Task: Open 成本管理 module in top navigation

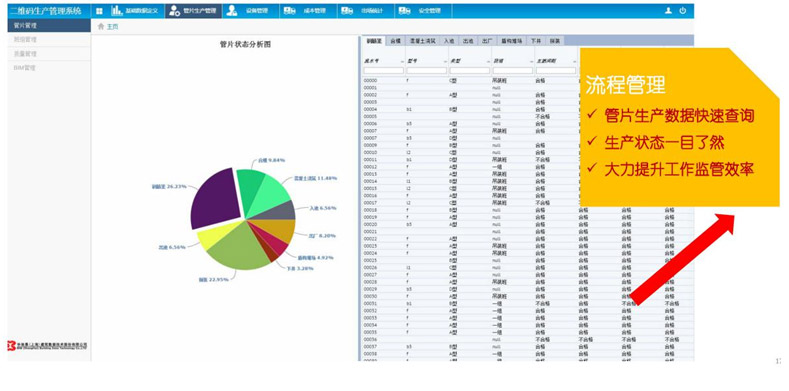Action: (308, 11)
